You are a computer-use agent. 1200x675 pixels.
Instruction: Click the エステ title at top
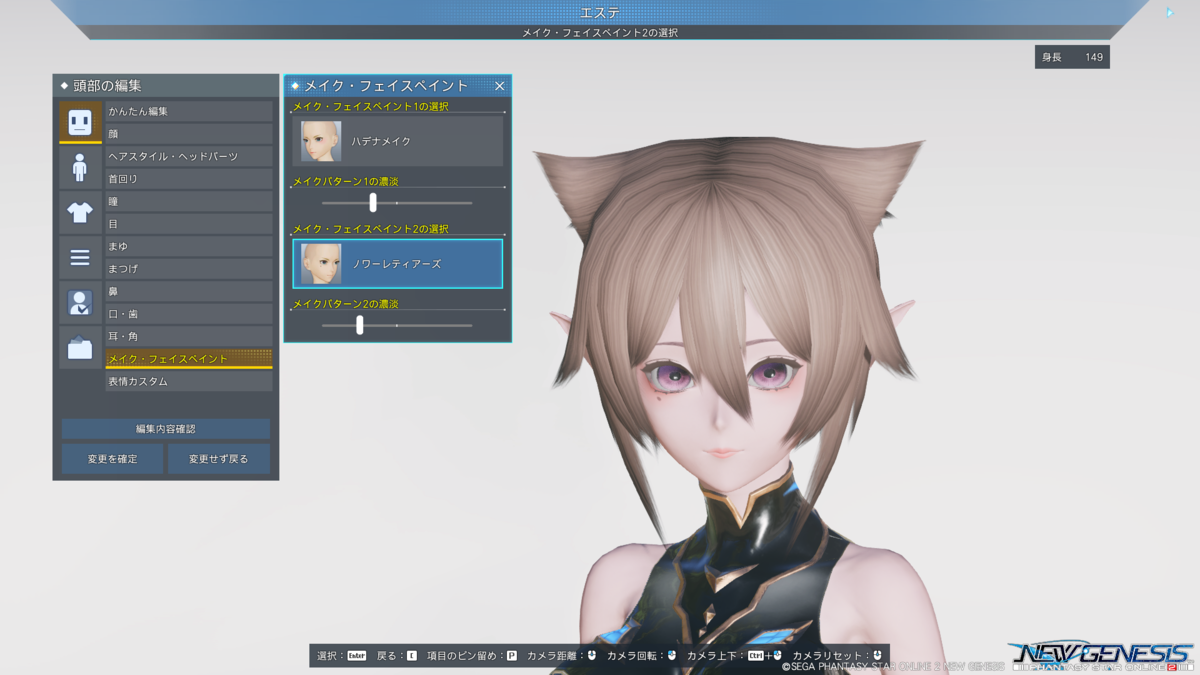pos(599,12)
